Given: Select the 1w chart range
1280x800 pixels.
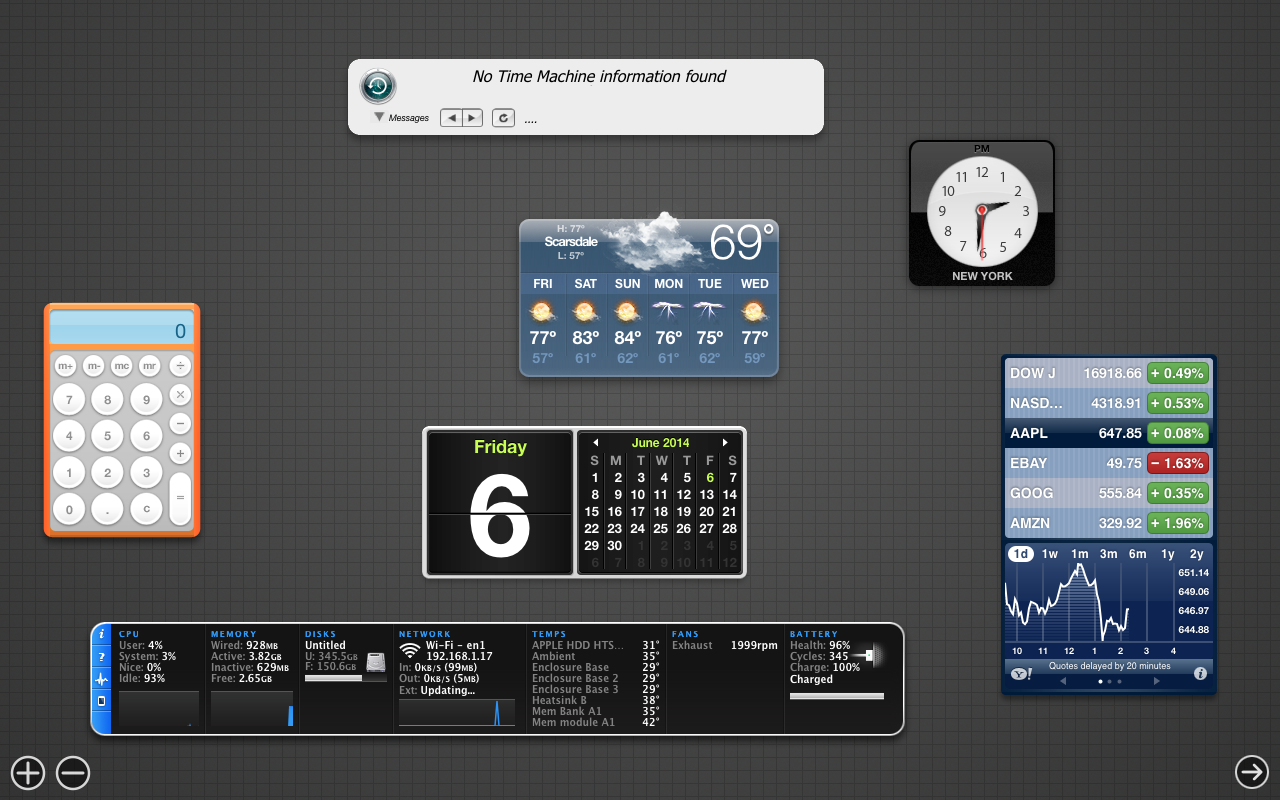Looking at the screenshot, I should [1050, 554].
